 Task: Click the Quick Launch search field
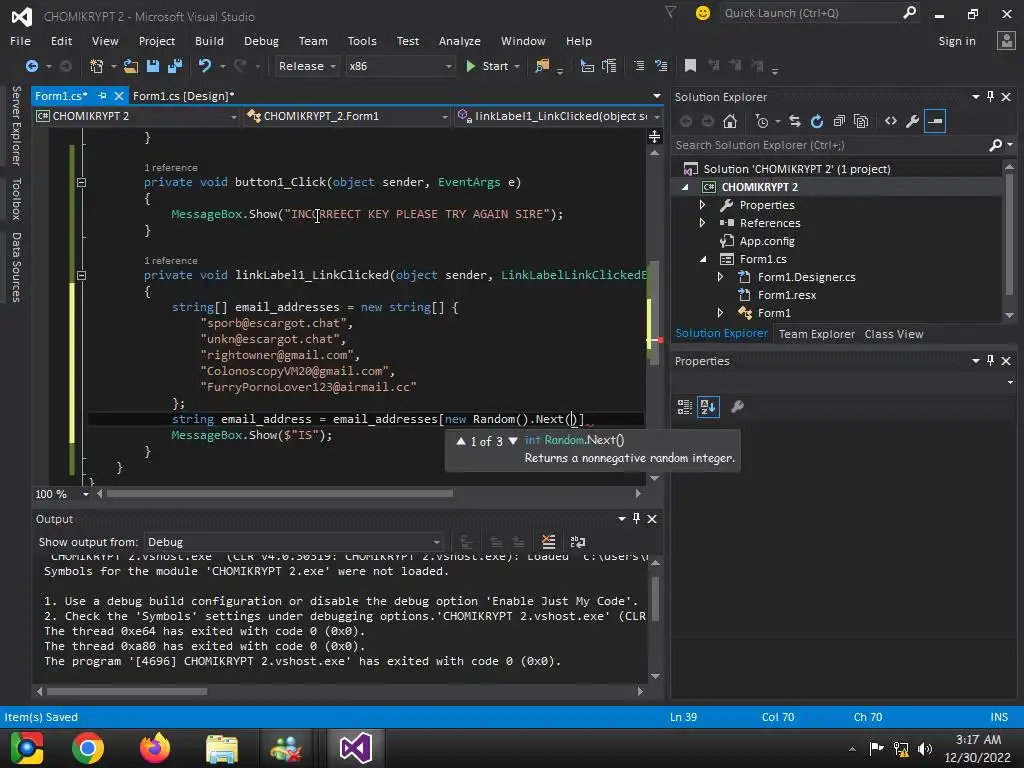click(x=810, y=13)
